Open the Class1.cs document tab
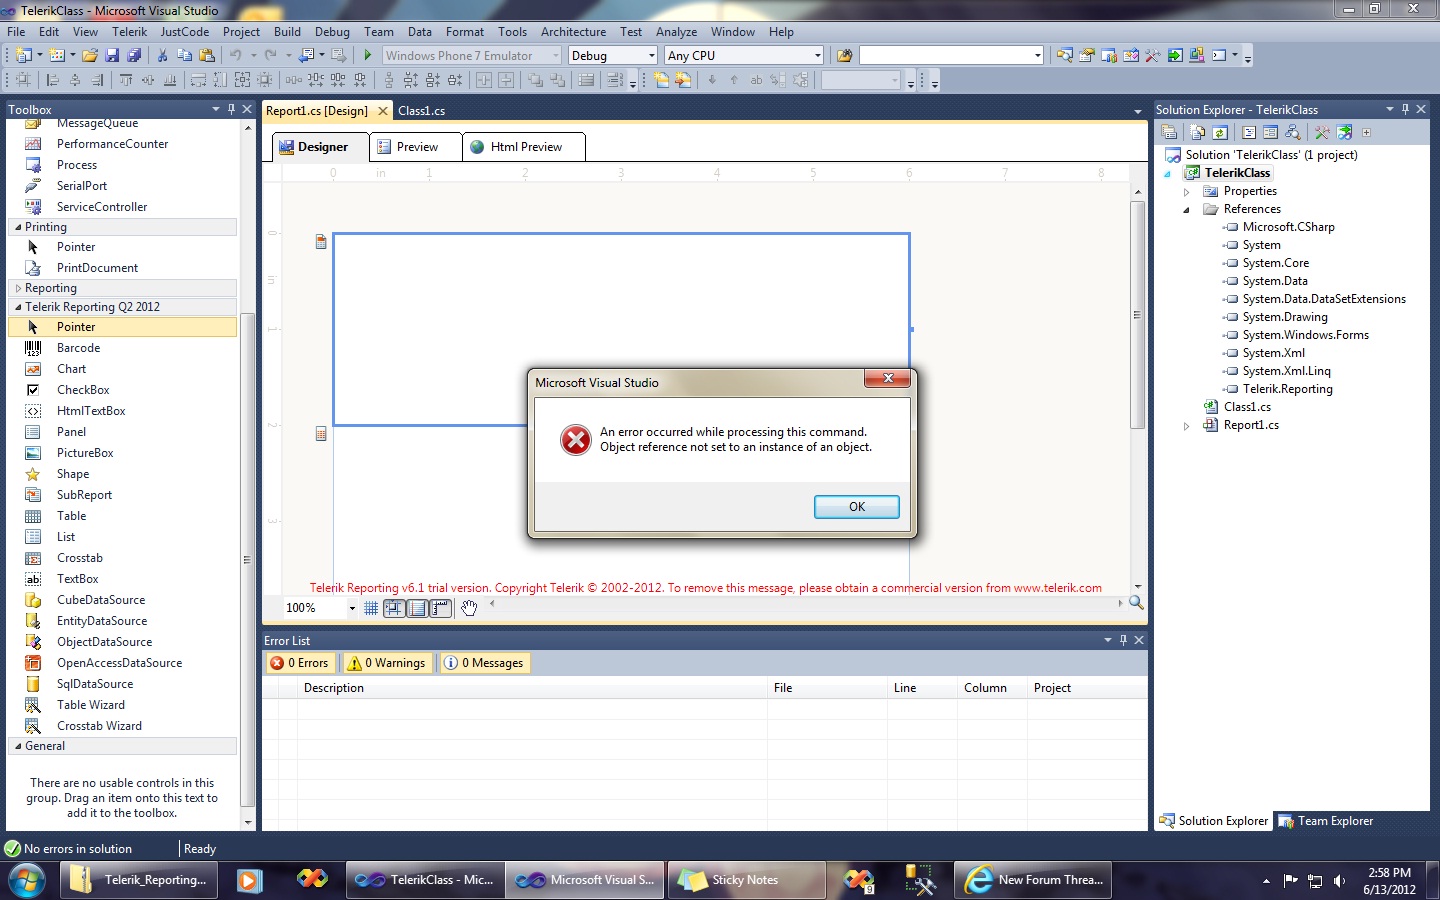This screenshot has height=900, width=1440. coord(421,111)
